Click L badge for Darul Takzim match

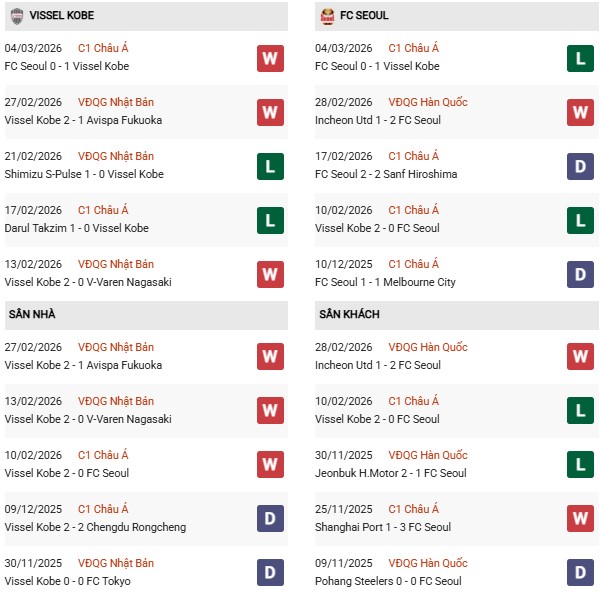click(x=270, y=220)
